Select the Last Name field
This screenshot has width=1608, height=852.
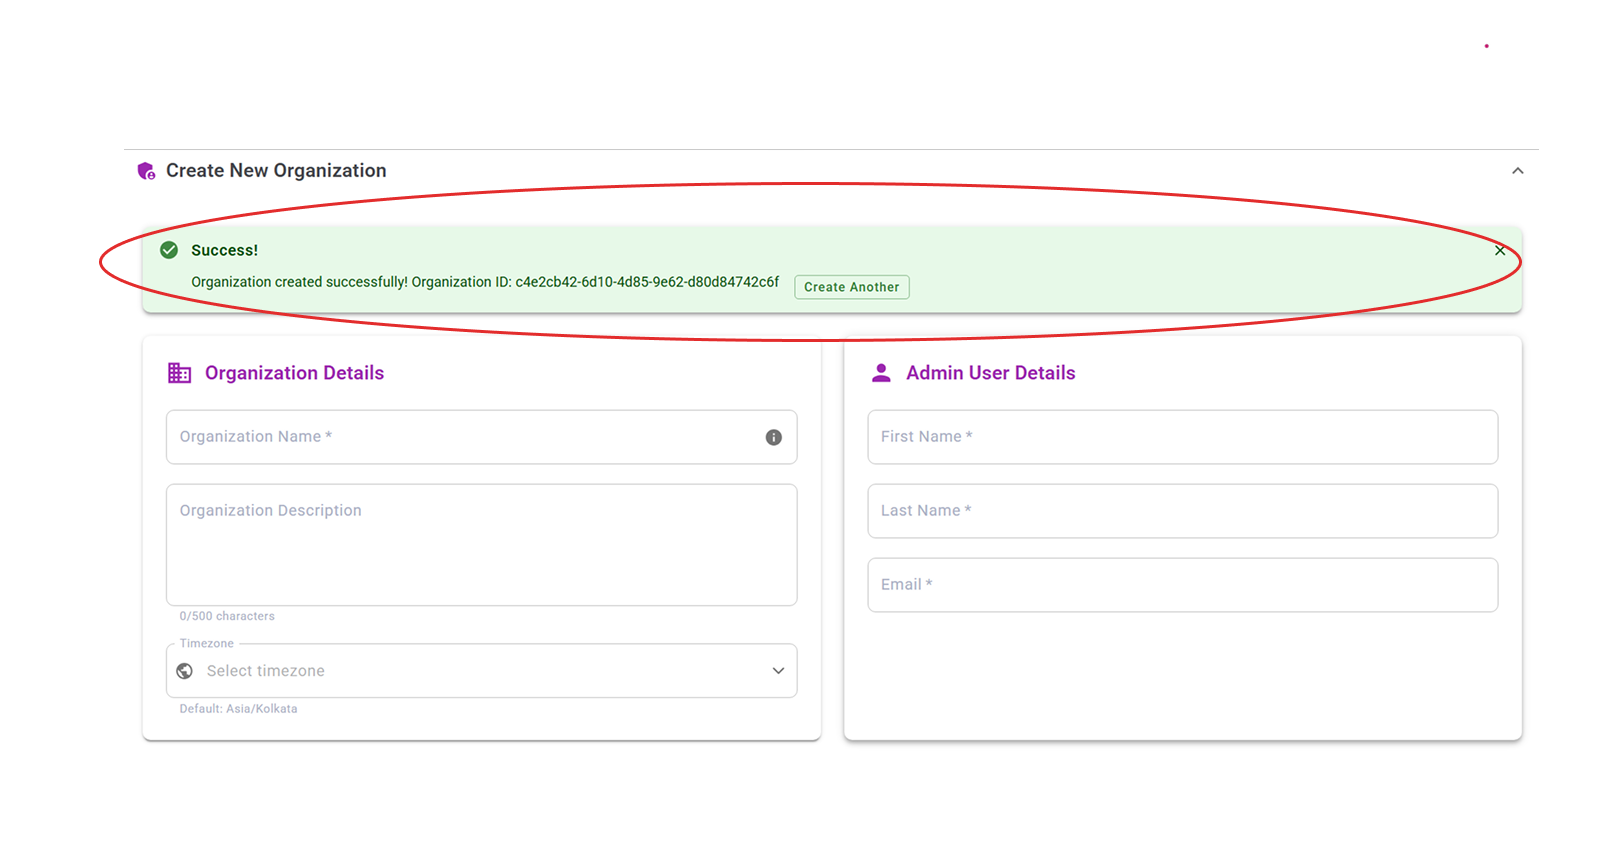tap(1182, 511)
